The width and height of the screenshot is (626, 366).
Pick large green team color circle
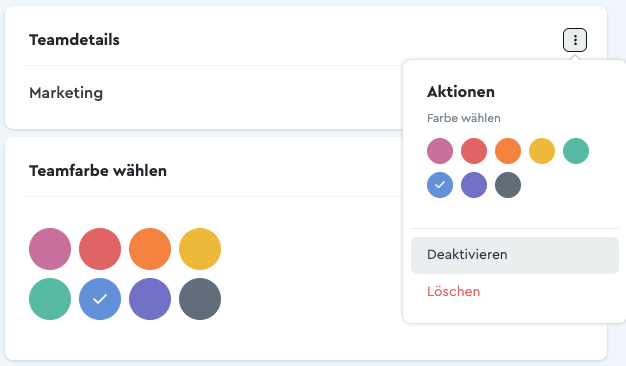tap(50, 299)
